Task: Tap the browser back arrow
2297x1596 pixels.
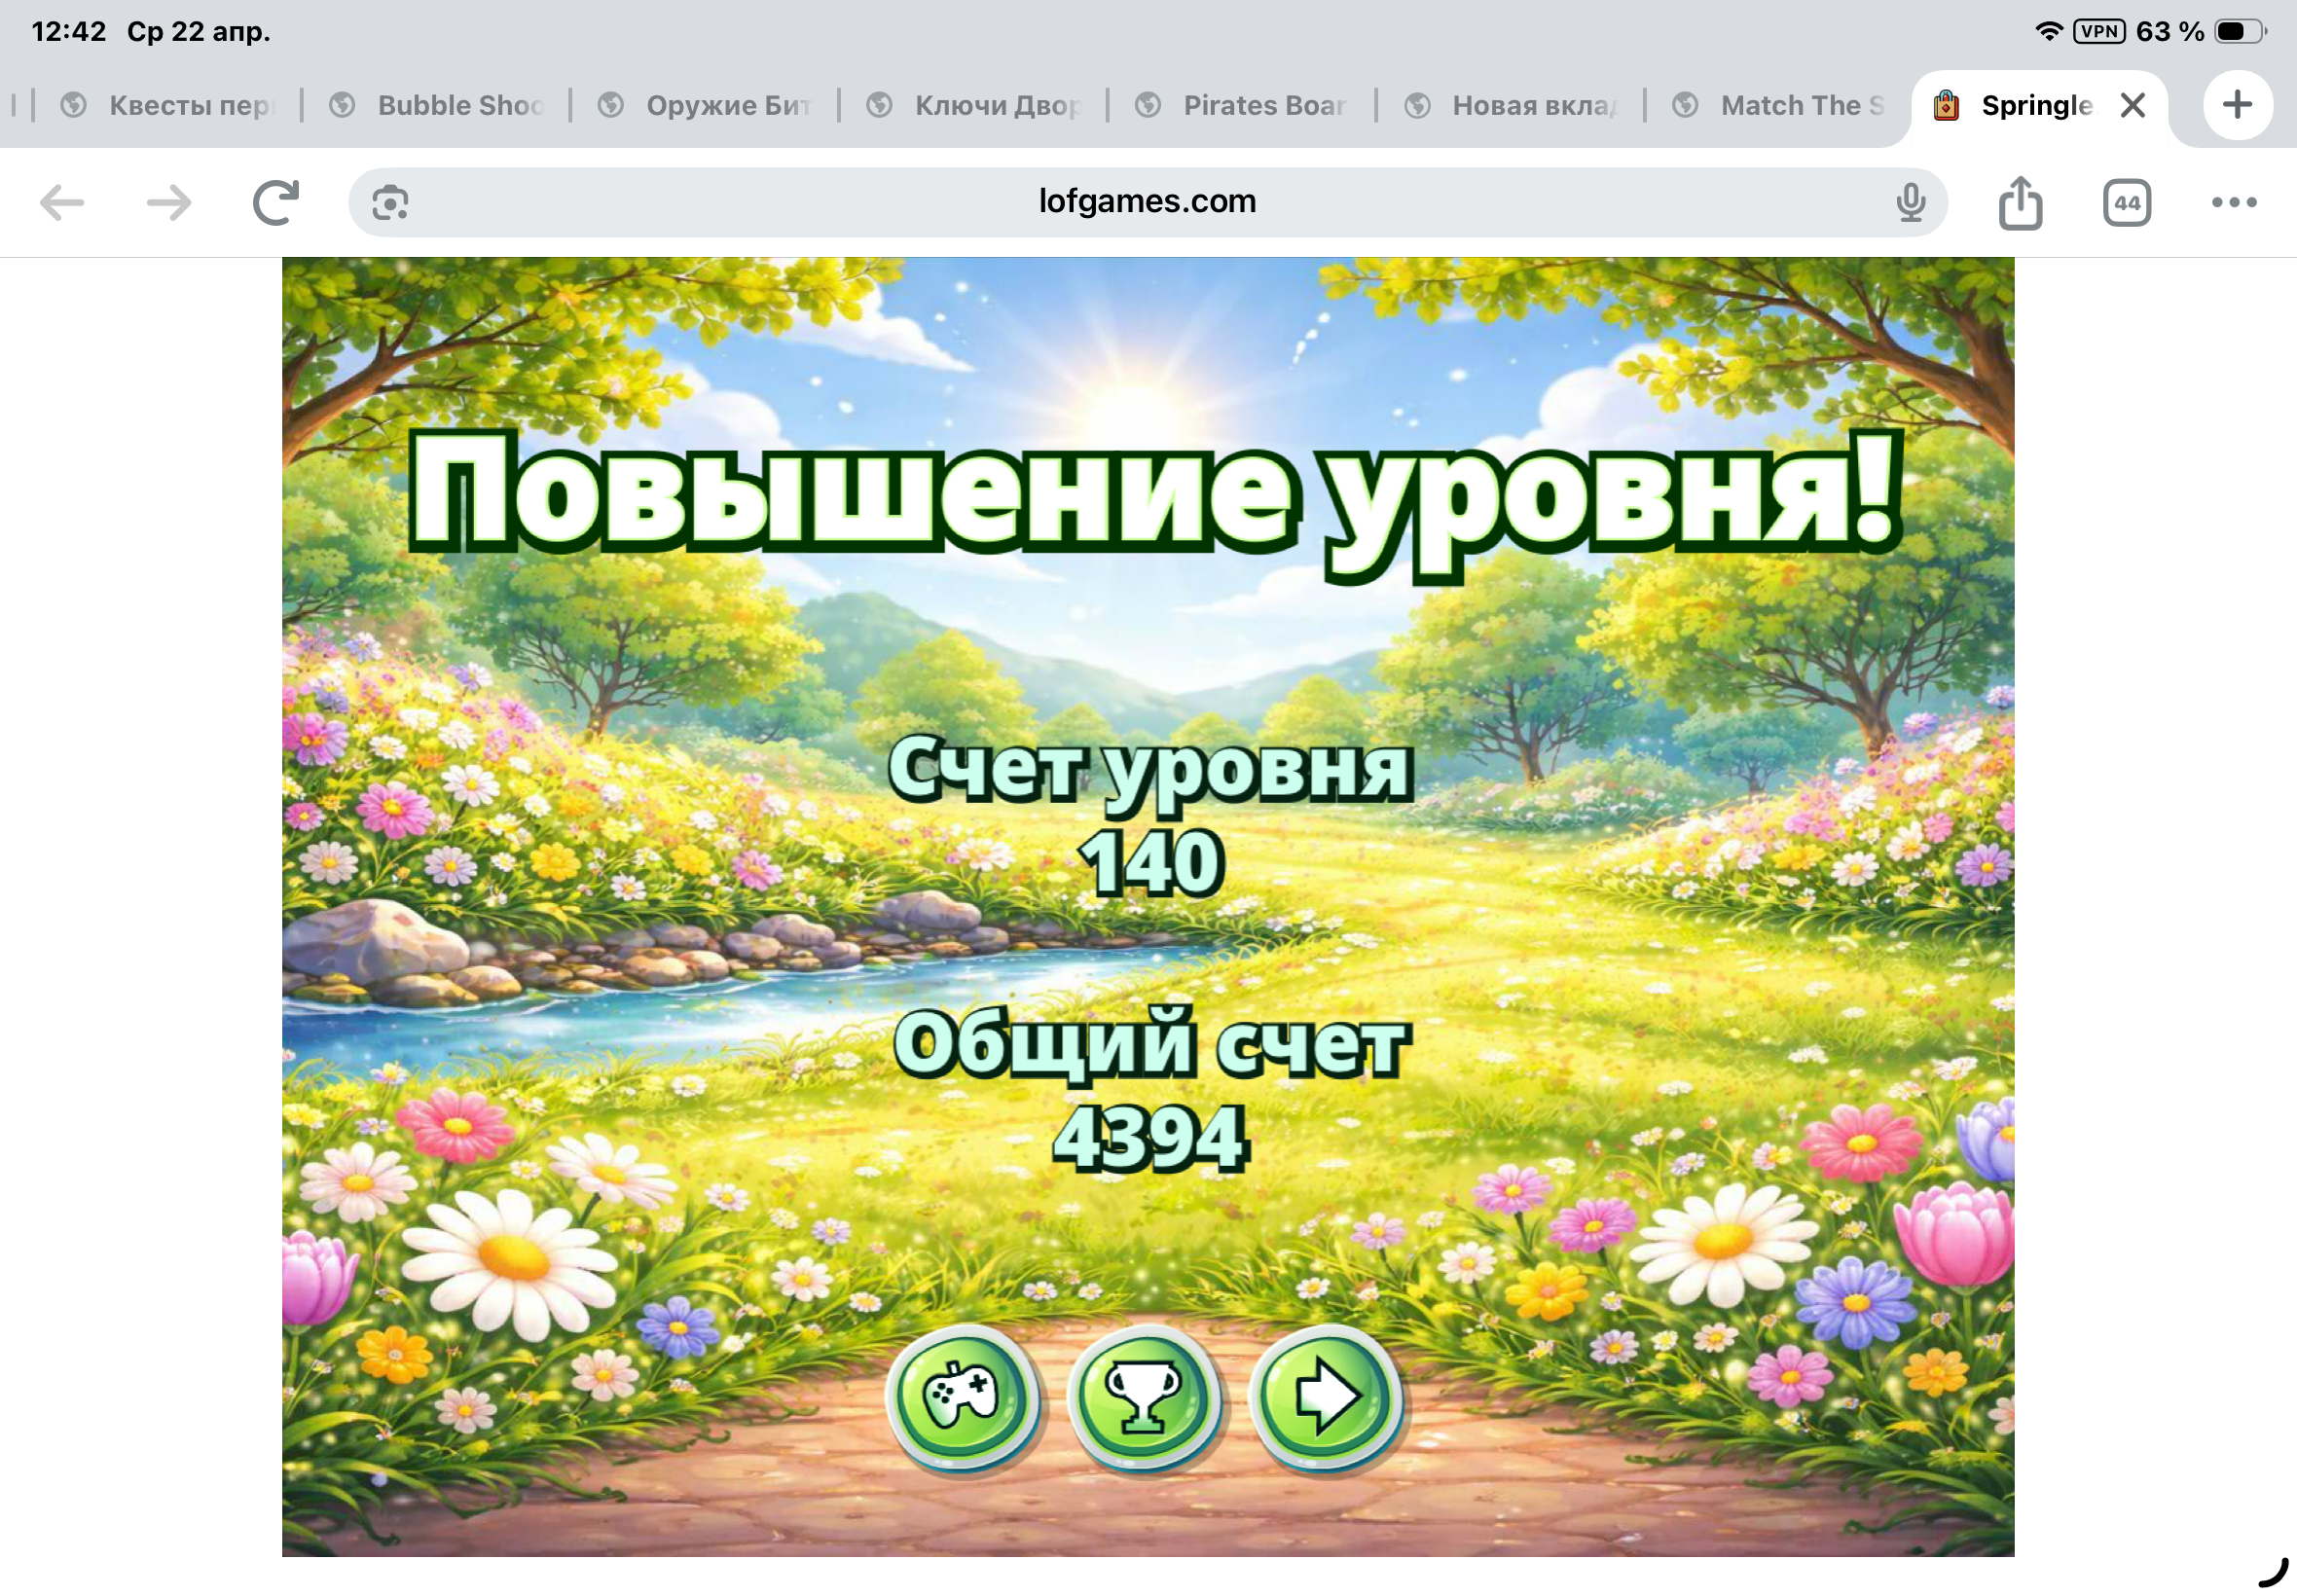Action: tap(62, 203)
